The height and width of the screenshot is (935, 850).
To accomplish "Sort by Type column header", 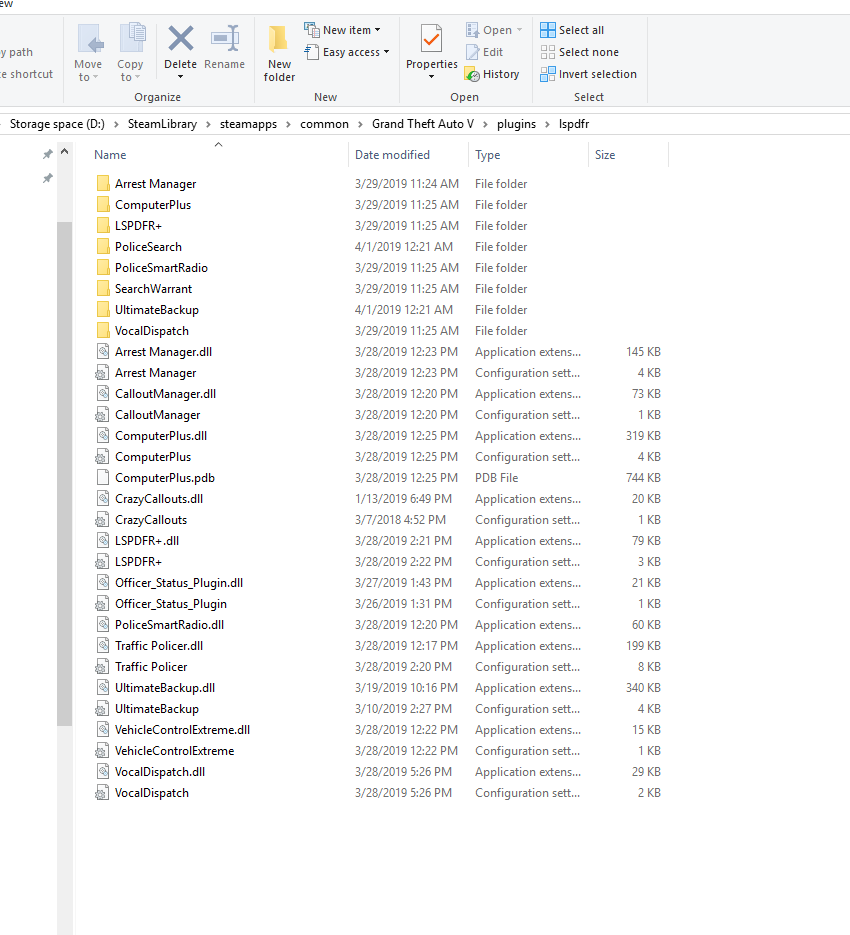I will click(487, 155).
